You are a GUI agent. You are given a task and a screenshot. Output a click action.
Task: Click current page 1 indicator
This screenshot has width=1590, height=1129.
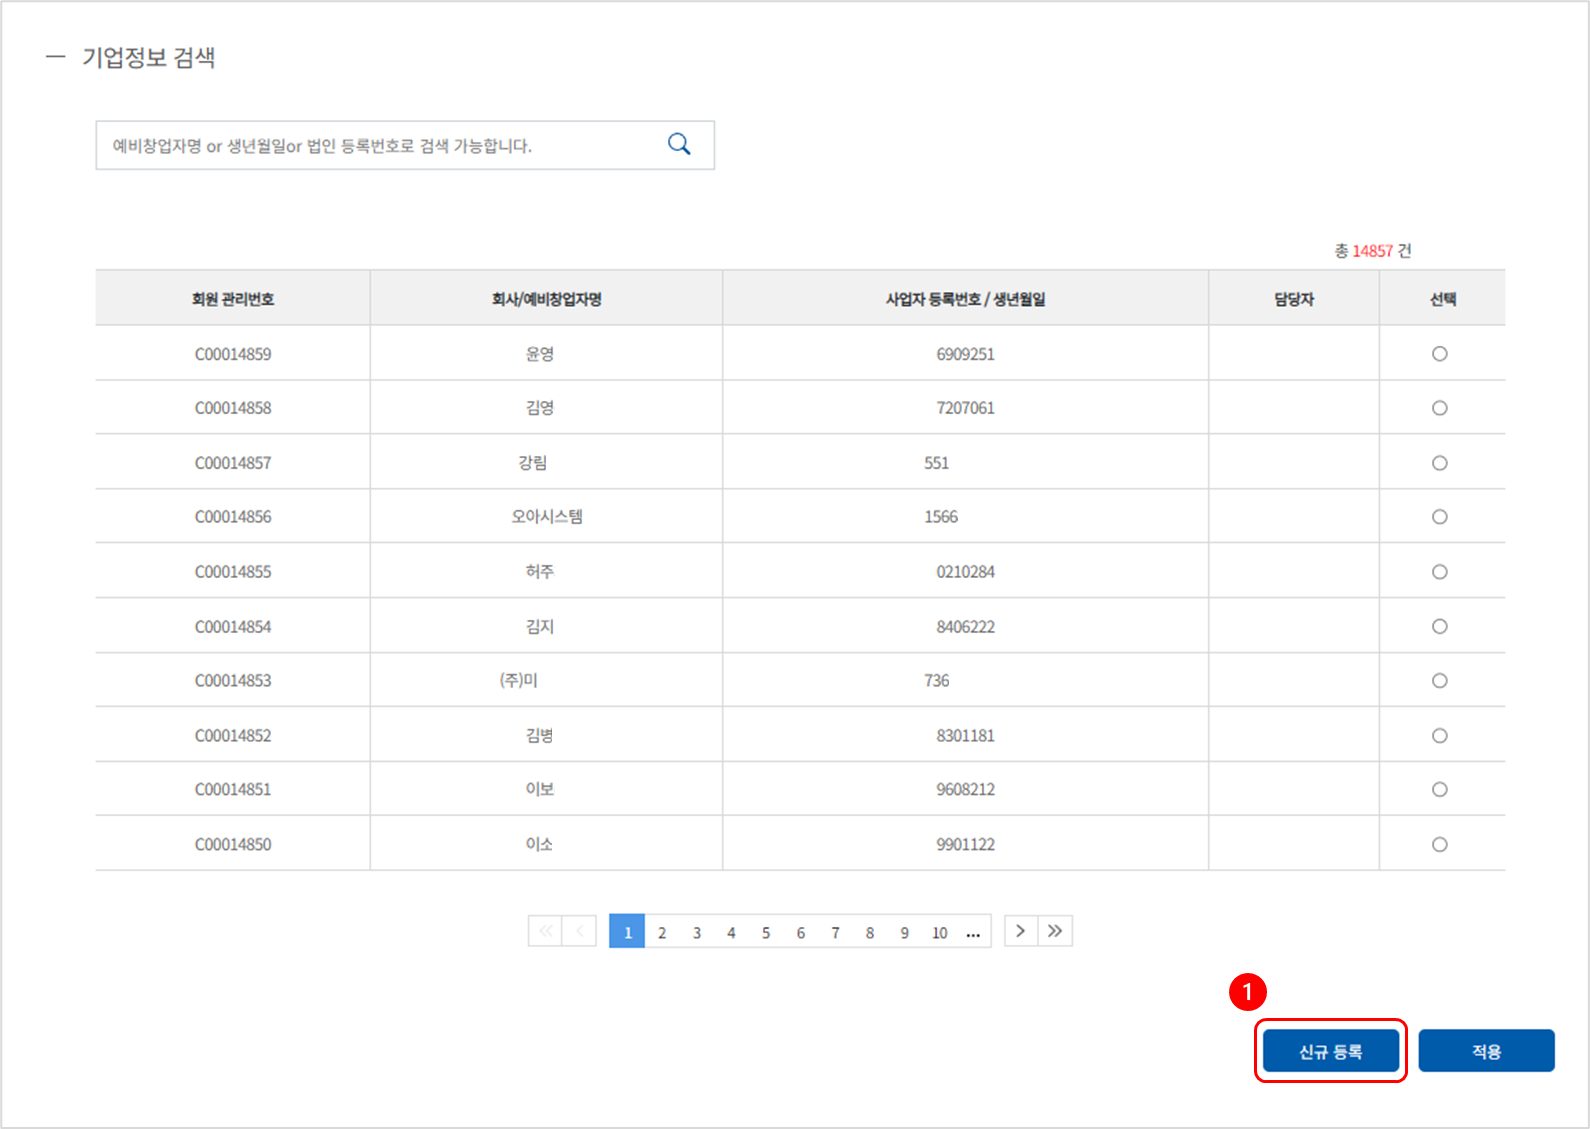(627, 932)
